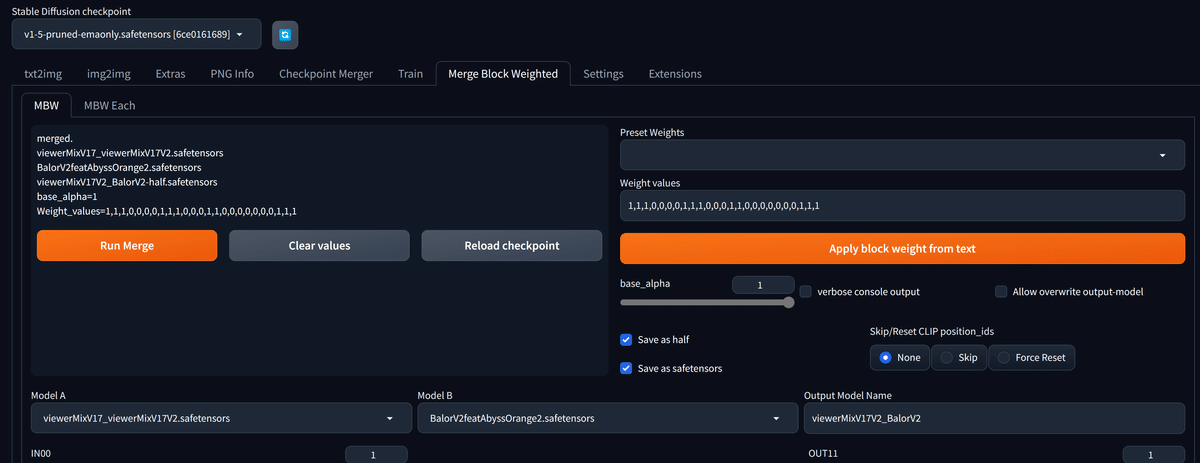The image size is (1200, 463).
Task: Click the viewerMixV17V2_BalorV2-half.safetensors log line
Action: (x=127, y=183)
